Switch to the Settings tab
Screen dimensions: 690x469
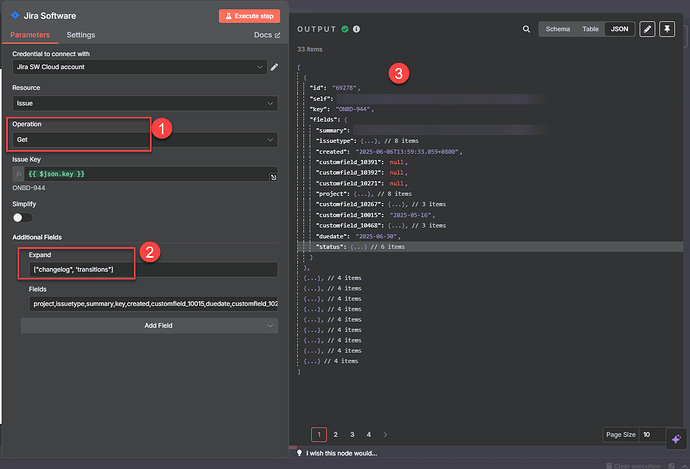coord(81,35)
